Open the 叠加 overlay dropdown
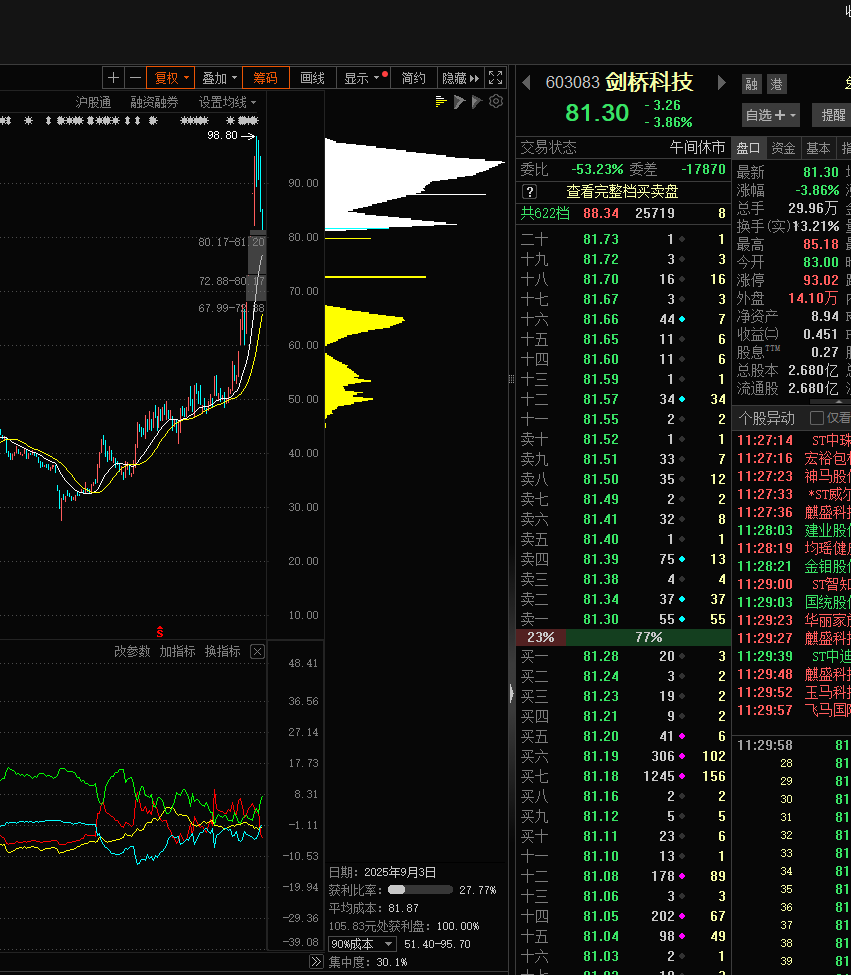The image size is (851, 975). (219, 78)
